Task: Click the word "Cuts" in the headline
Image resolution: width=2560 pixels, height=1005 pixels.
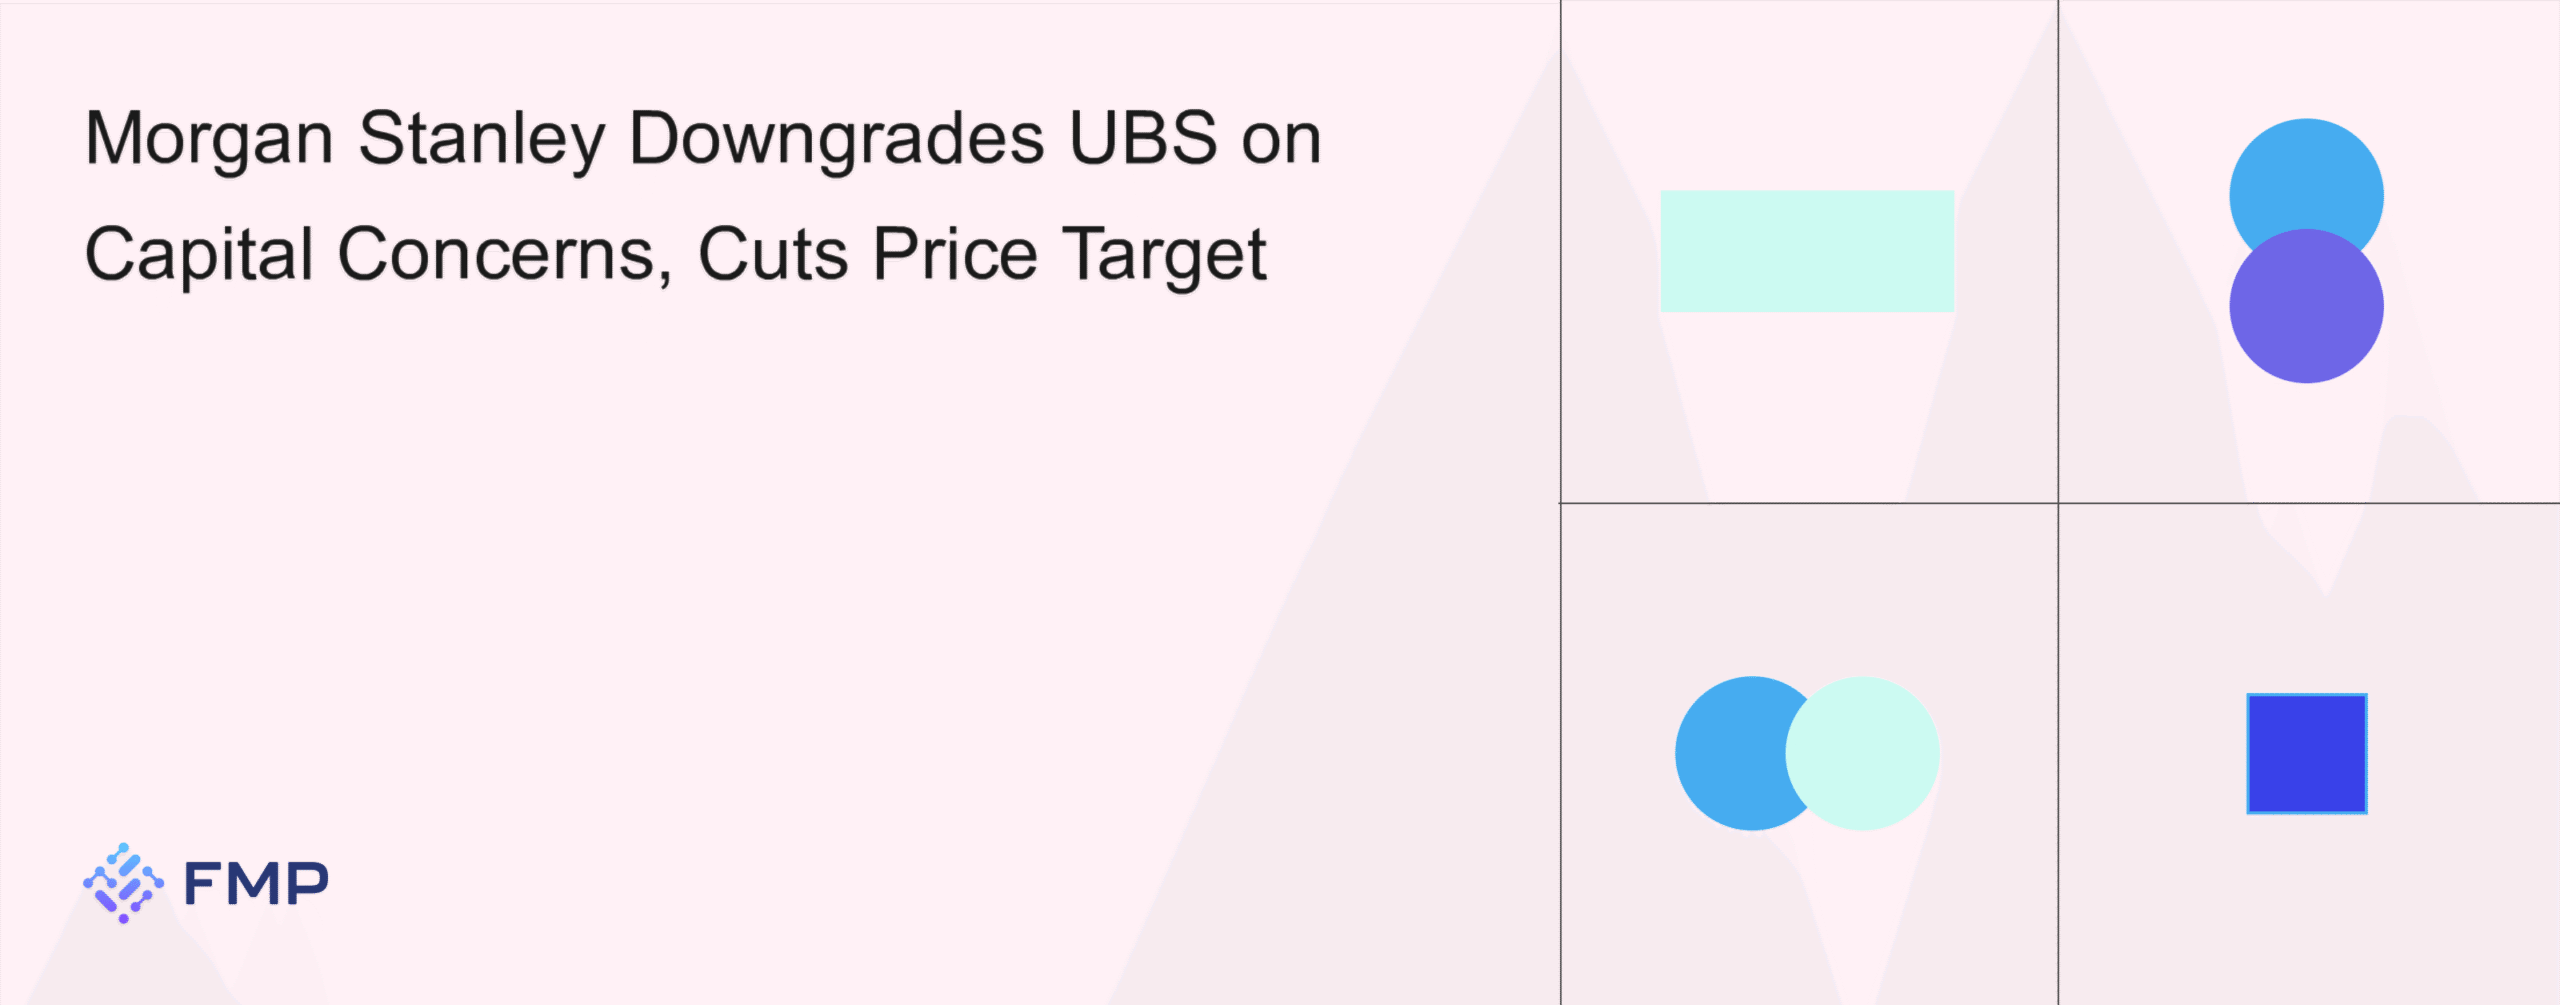Action: coord(773,255)
